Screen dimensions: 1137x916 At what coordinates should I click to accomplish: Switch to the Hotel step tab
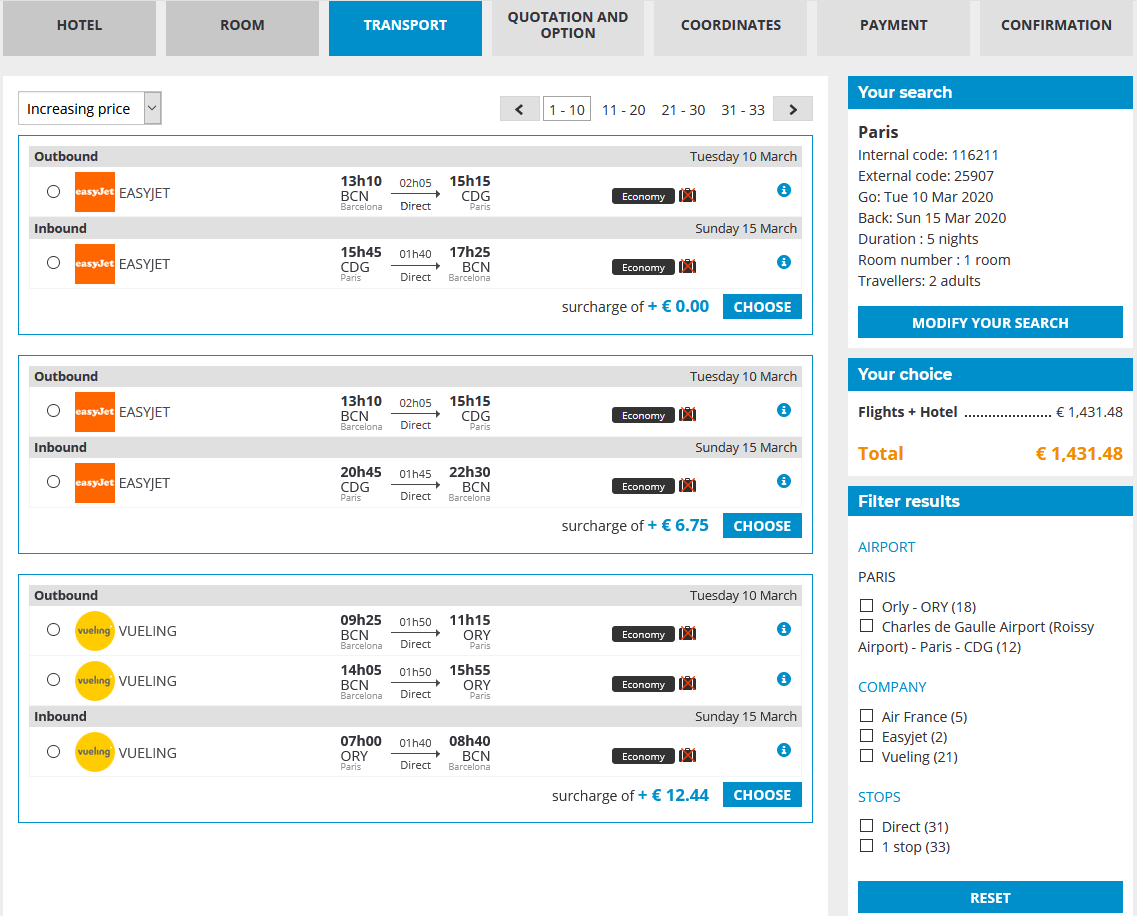click(80, 26)
